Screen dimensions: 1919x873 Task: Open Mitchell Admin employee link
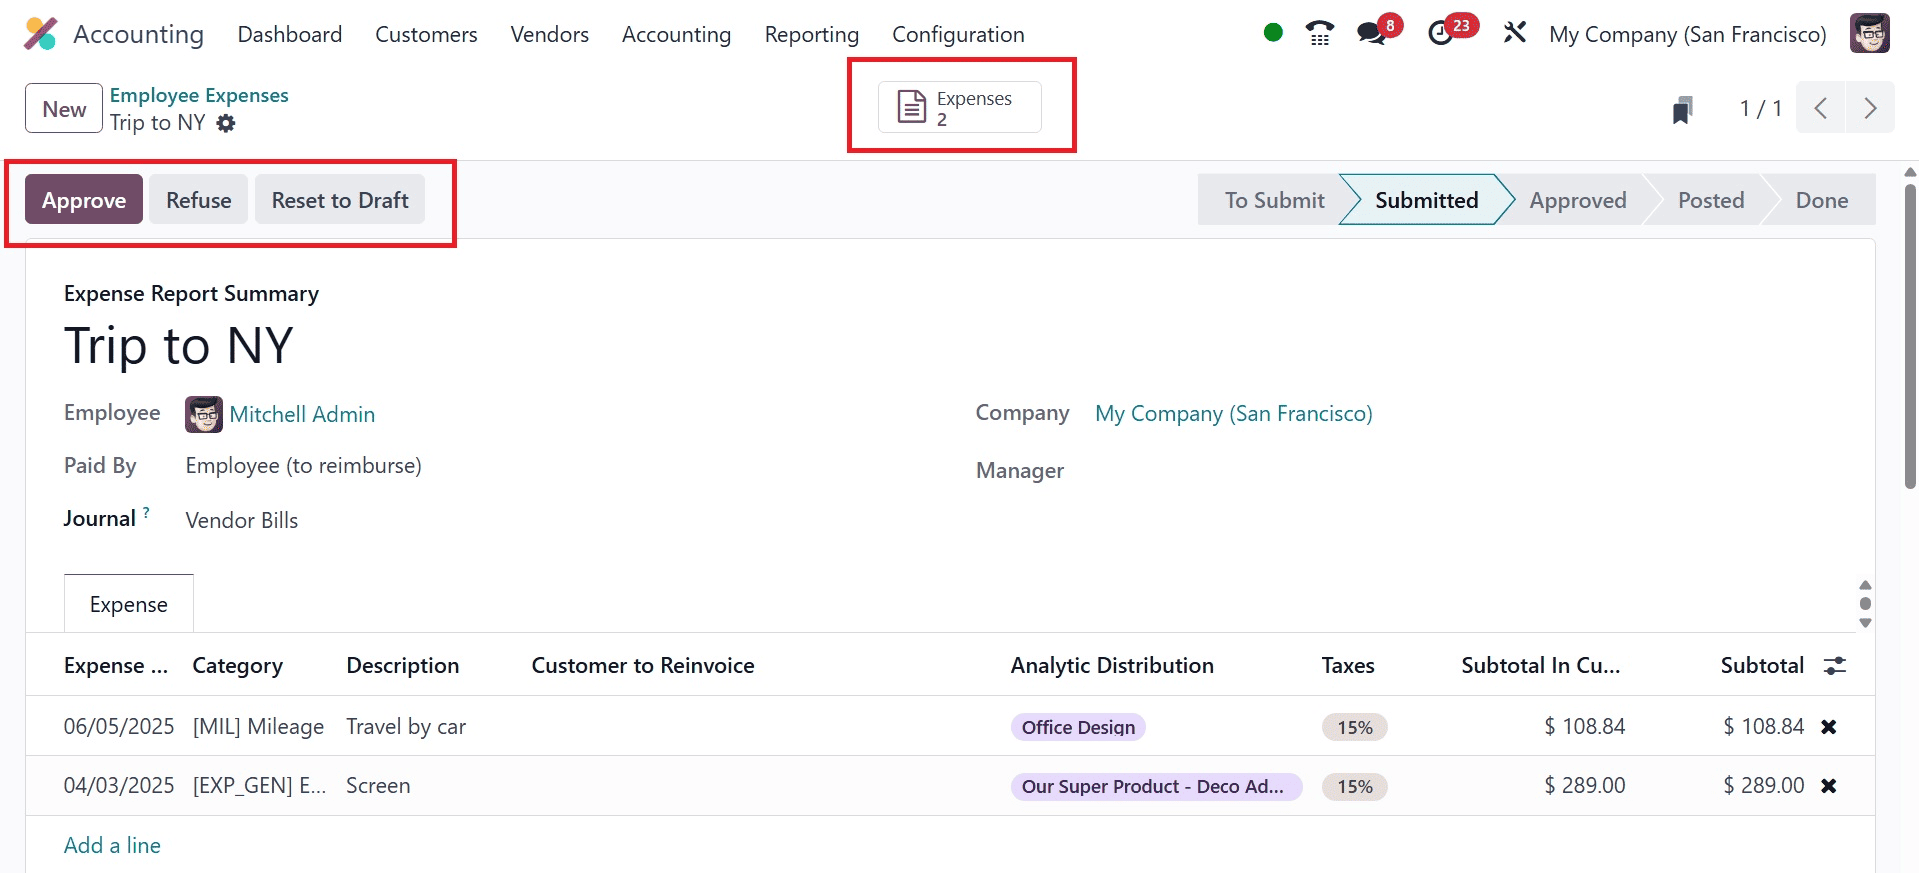[x=302, y=414]
